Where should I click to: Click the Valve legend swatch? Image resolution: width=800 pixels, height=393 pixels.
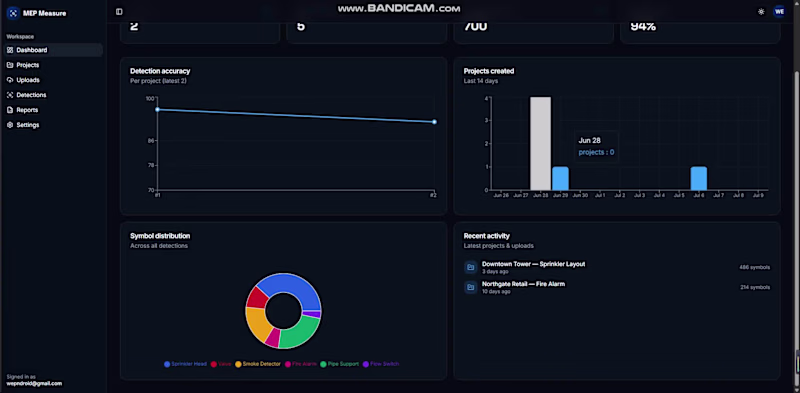pos(214,364)
